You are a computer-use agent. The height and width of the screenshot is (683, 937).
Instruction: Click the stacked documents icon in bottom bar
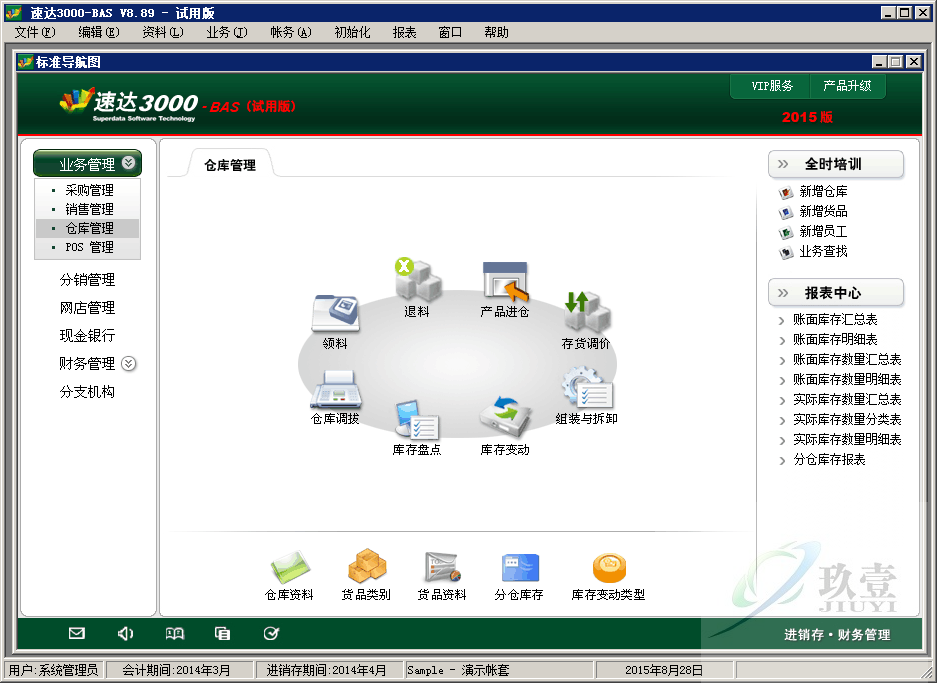[x=222, y=633]
